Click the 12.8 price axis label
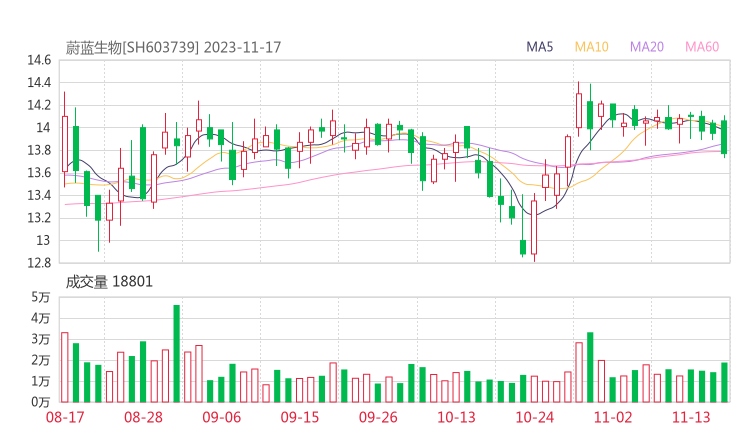The width and height of the screenshot is (740, 440). pos(39,263)
